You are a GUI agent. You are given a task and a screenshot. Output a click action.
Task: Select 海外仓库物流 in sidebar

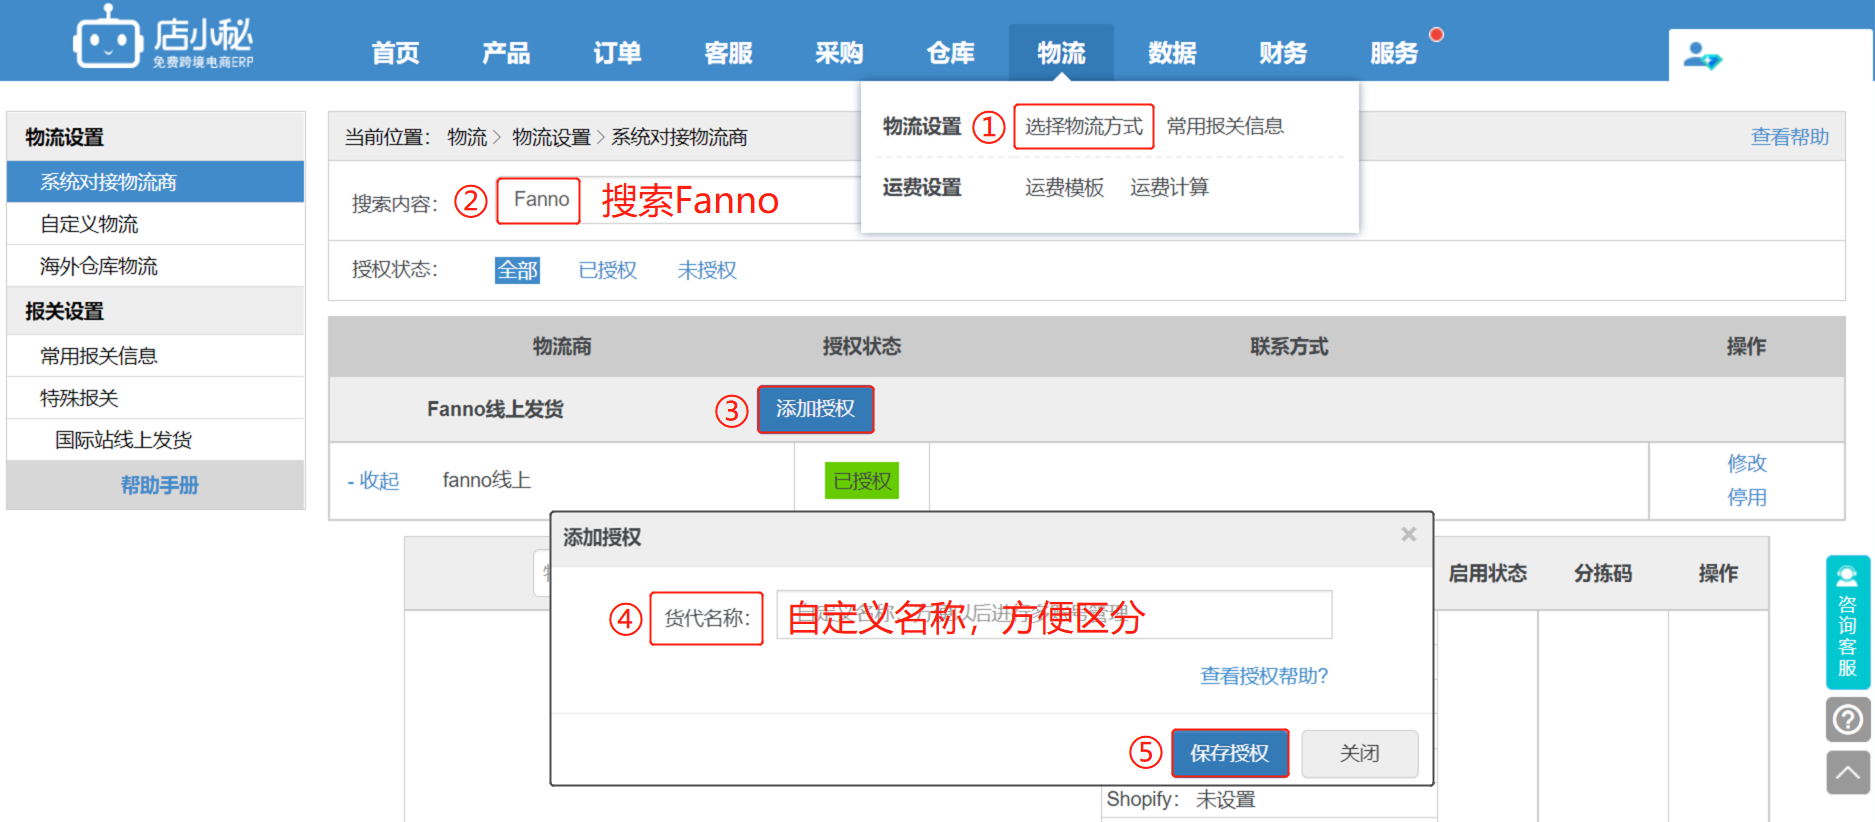coord(156,266)
